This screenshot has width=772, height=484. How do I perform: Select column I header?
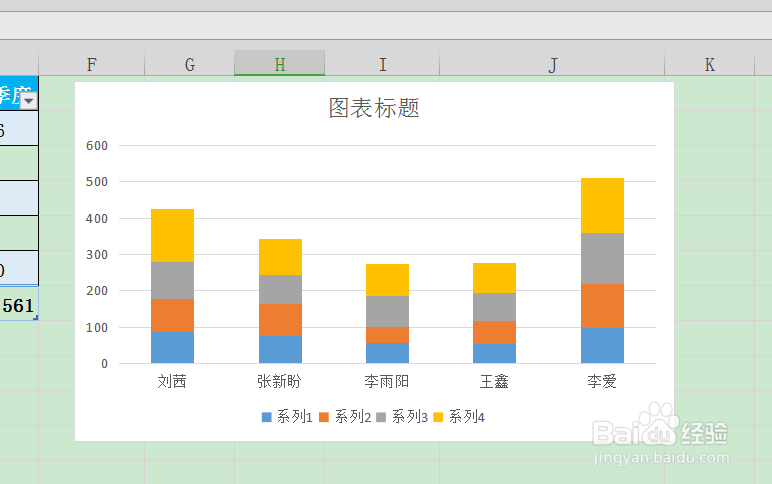click(382, 64)
